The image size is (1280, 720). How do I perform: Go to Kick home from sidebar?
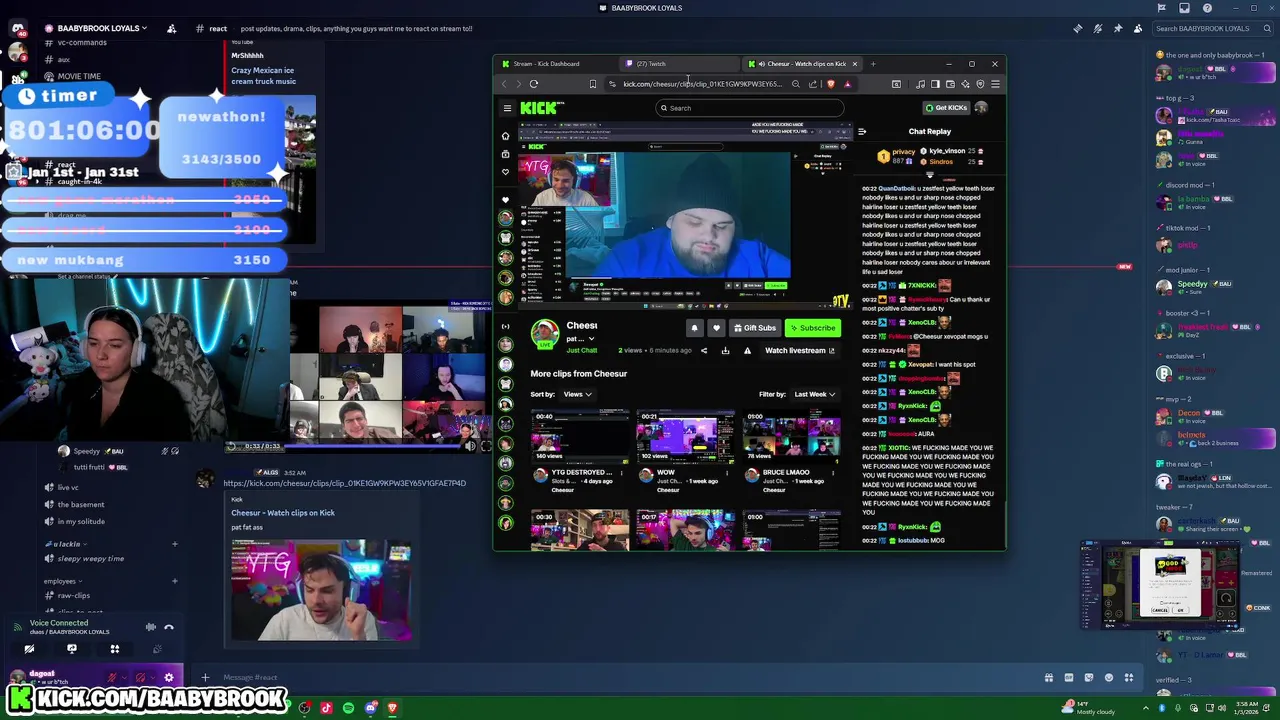(x=505, y=135)
